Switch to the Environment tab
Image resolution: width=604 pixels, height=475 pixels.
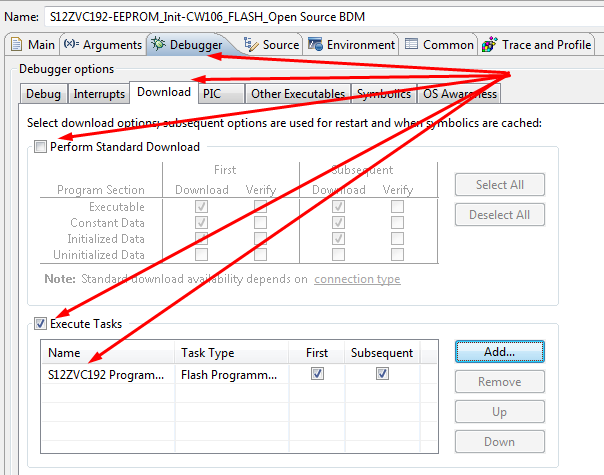click(x=351, y=45)
